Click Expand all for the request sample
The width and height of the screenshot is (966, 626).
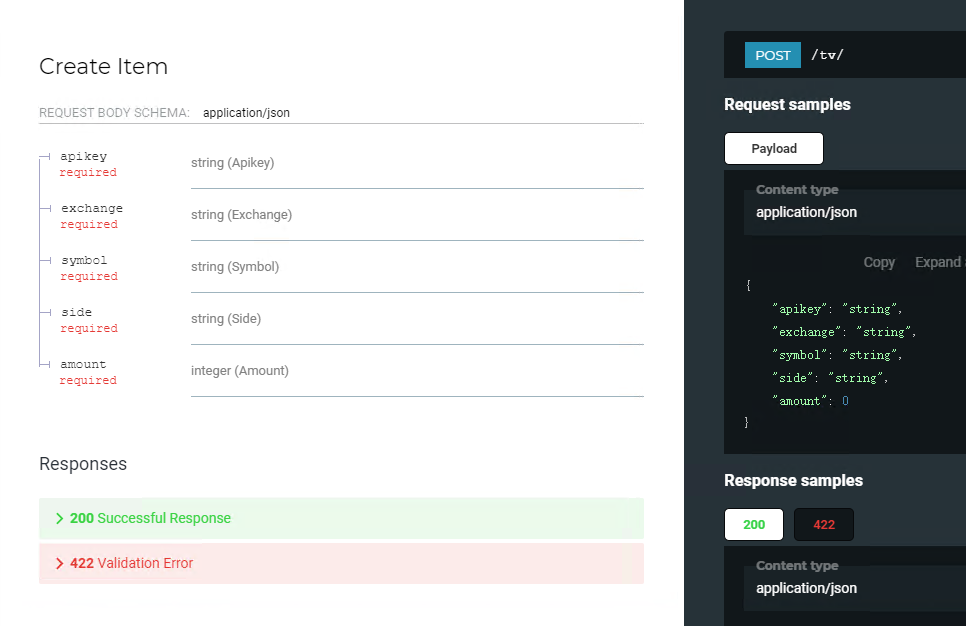pos(940,262)
